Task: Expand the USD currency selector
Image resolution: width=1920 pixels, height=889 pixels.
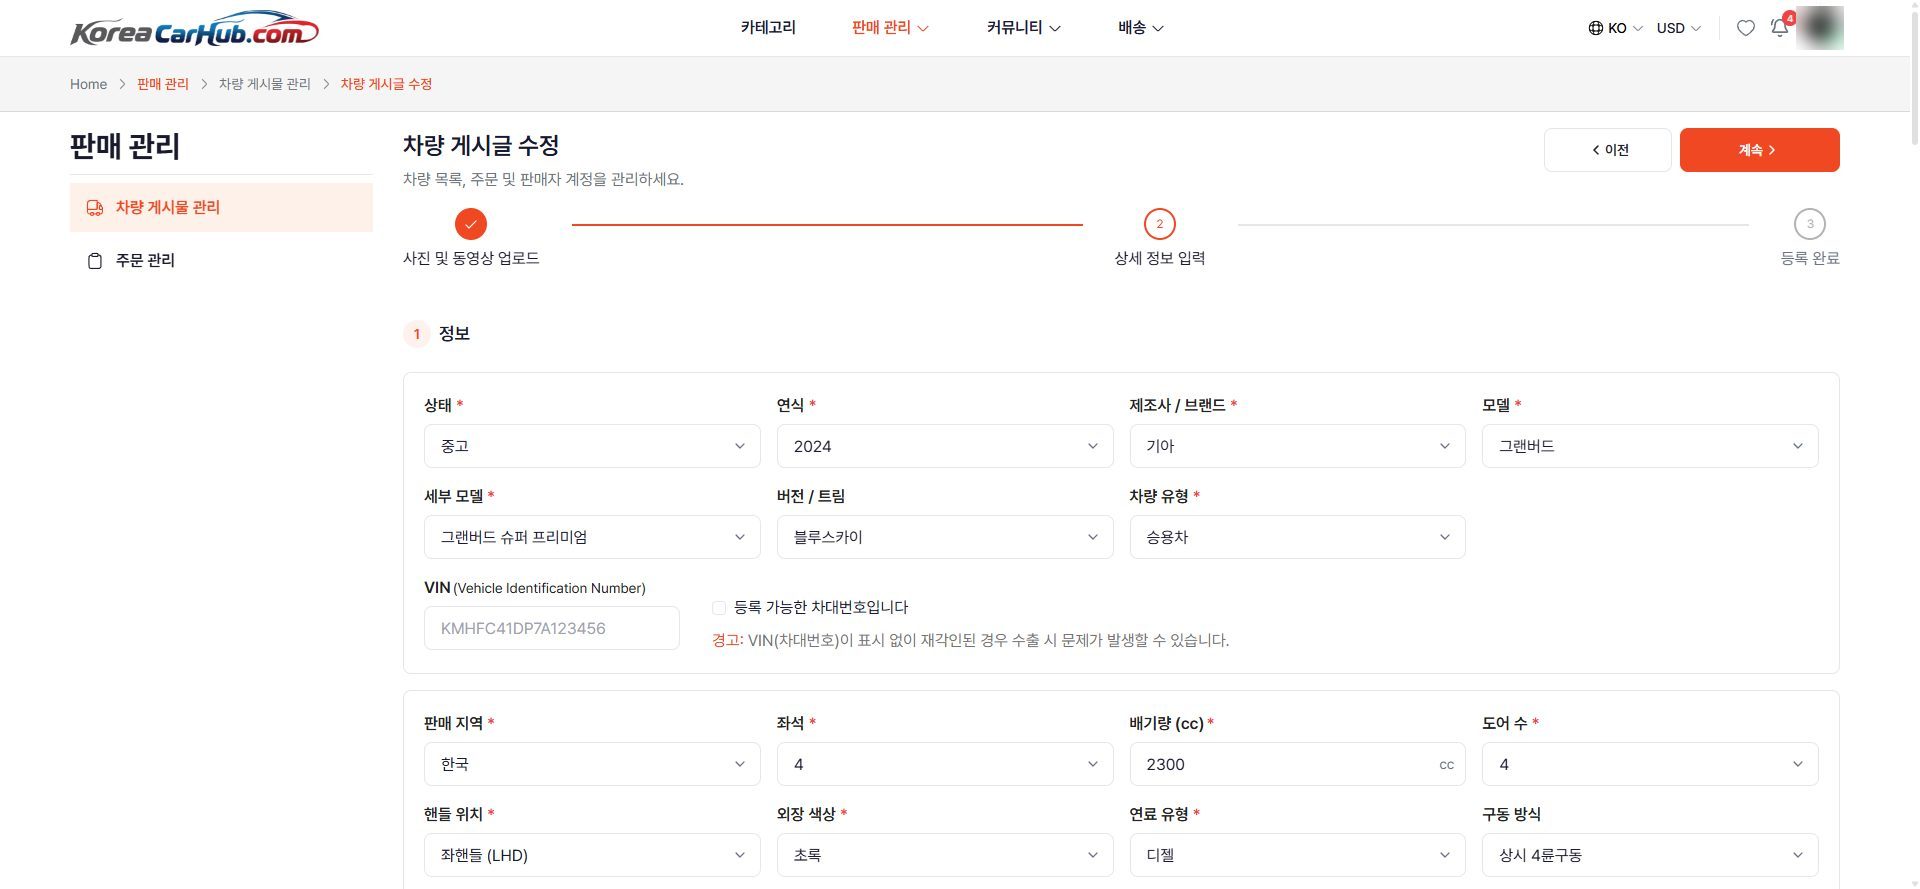Action: click(1678, 28)
